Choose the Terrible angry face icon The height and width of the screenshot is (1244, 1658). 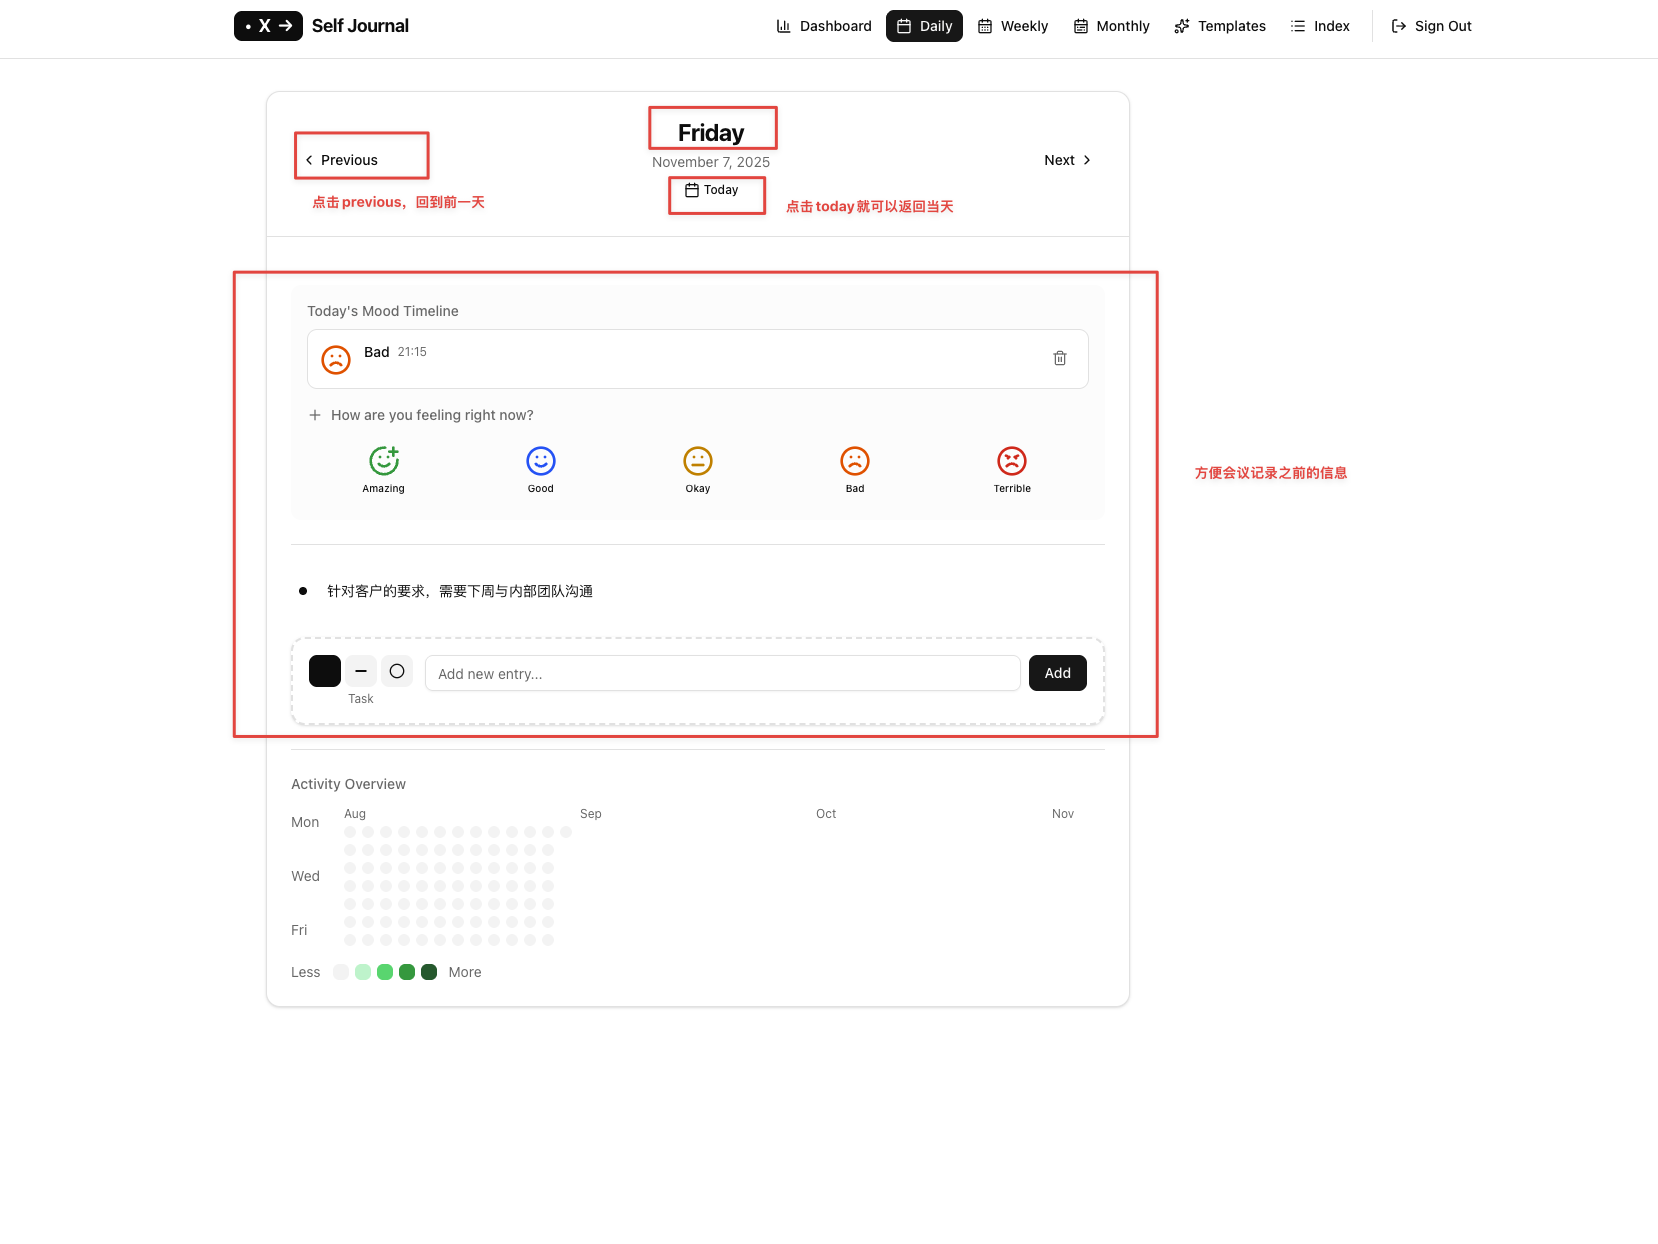(1012, 461)
